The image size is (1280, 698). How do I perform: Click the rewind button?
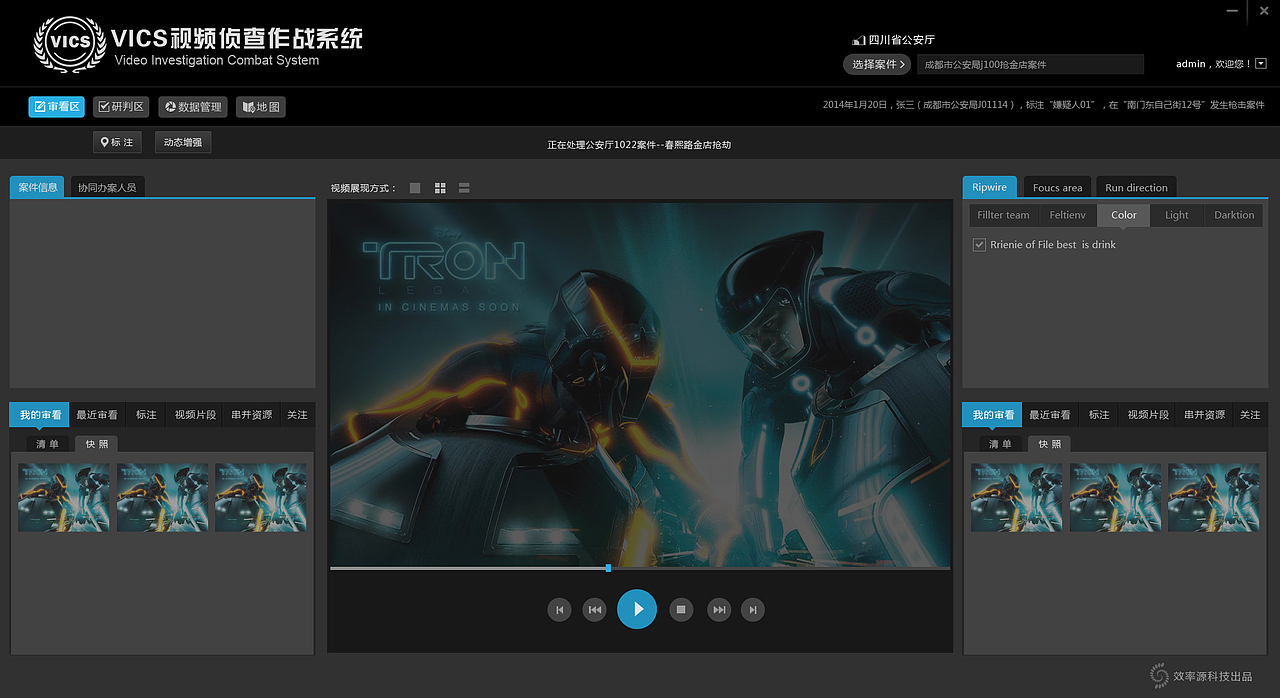click(x=594, y=609)
